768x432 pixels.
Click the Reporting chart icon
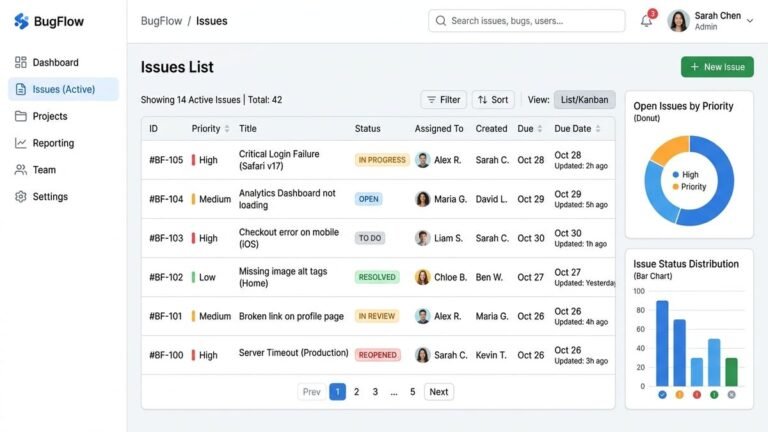point(21,143)
